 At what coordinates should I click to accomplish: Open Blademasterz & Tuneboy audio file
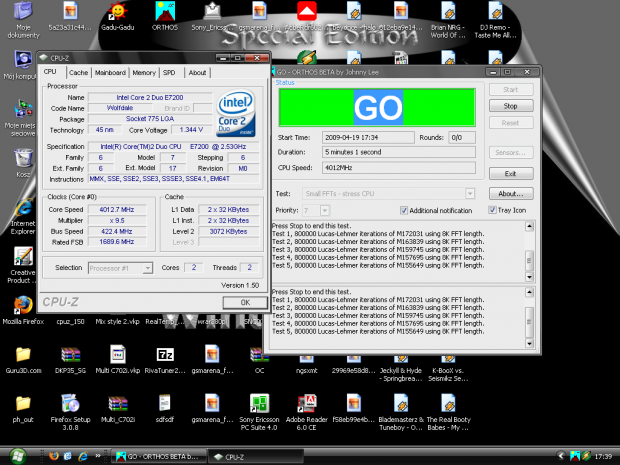click(x=401, y=412)
